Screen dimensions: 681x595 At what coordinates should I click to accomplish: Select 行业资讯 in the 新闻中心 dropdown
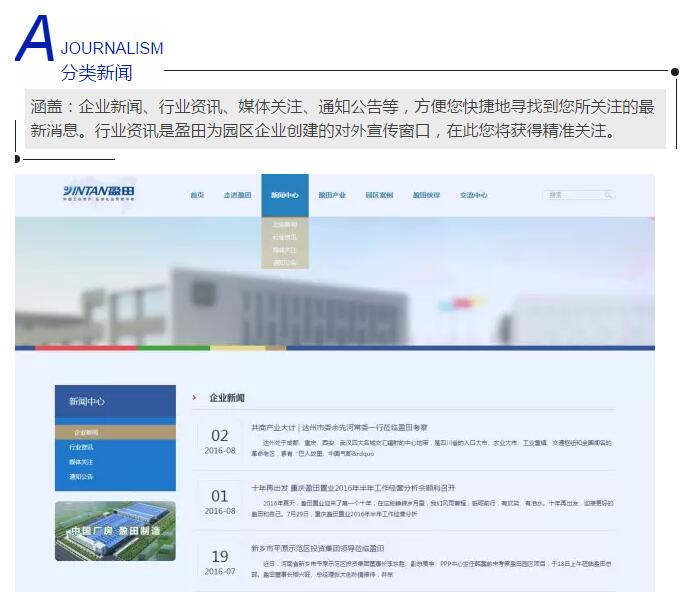point(284,237)
